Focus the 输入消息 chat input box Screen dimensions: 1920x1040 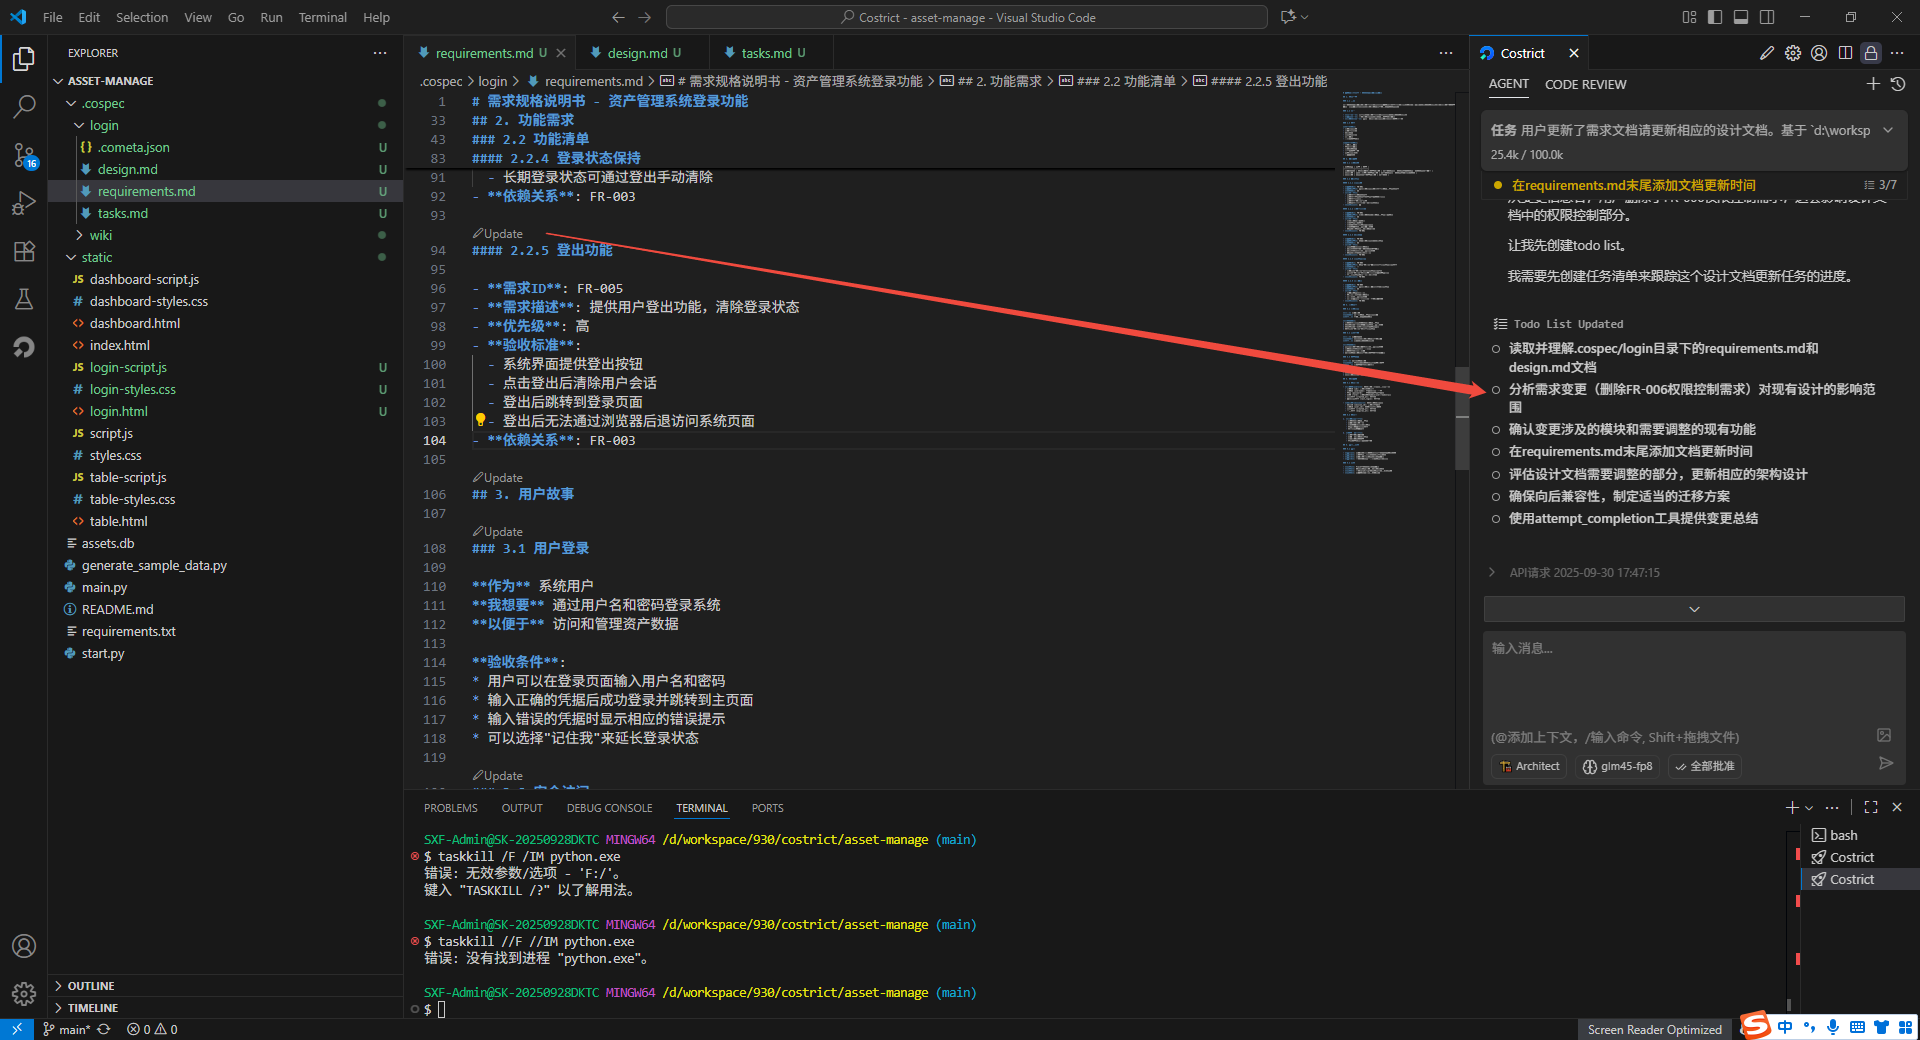1680,680
